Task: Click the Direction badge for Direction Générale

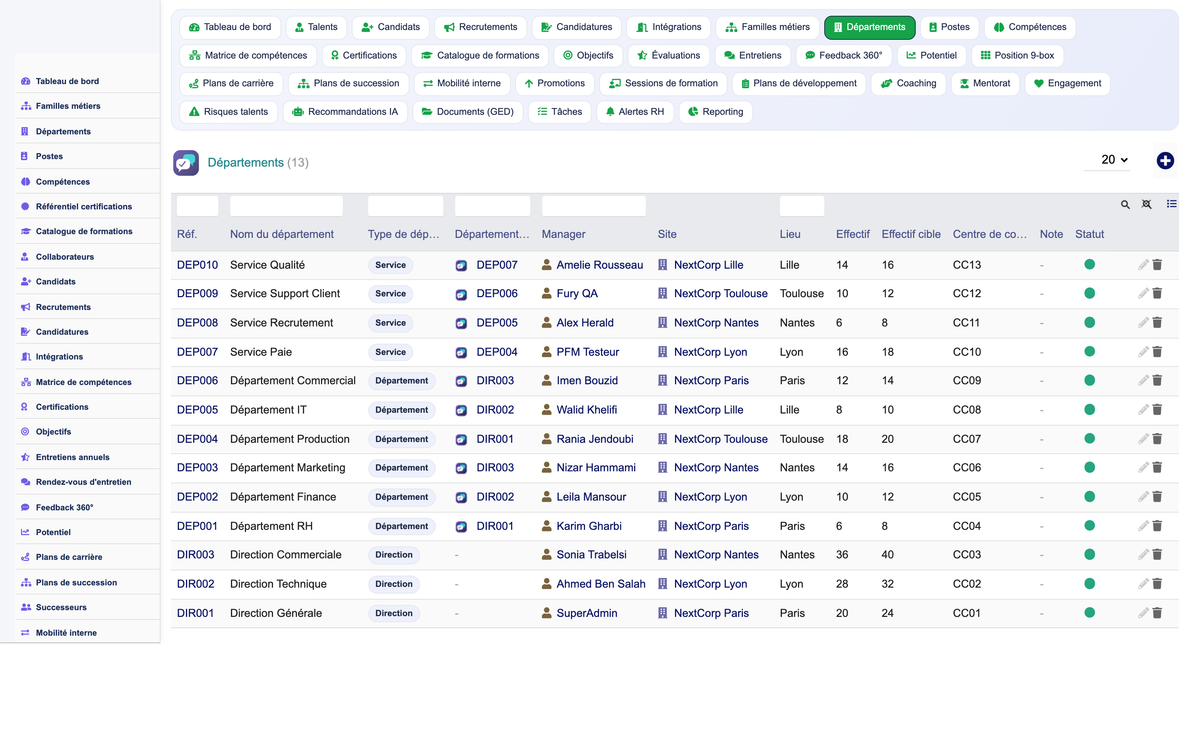Action: click(x=394, y=613)
